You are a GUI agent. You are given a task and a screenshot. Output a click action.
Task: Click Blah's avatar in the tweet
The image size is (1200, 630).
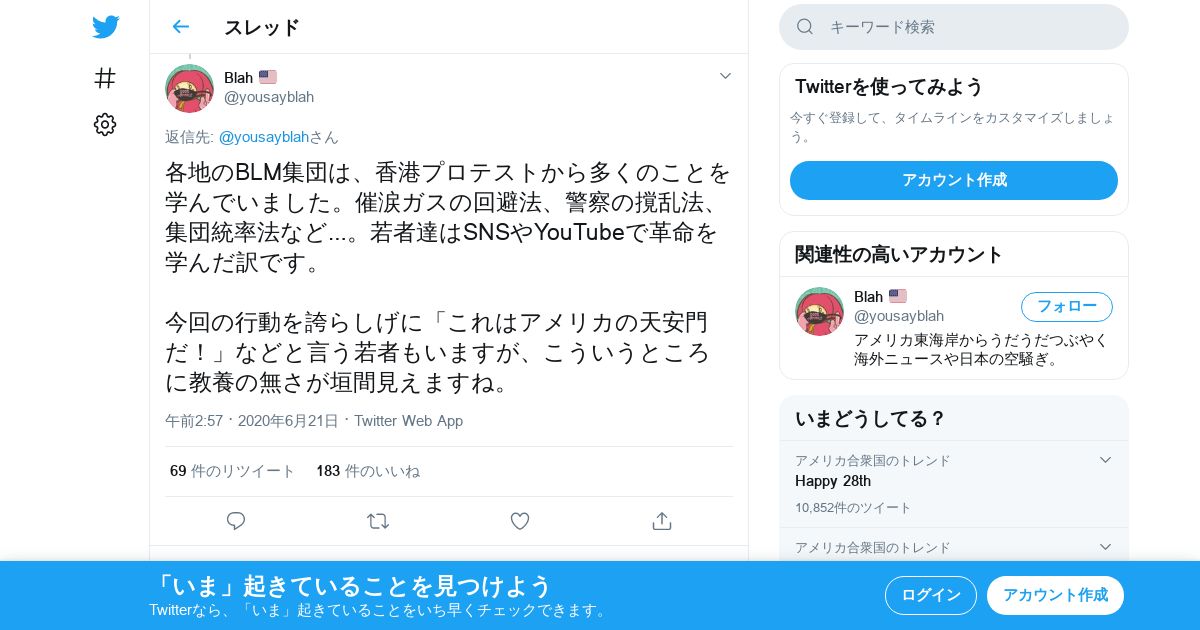pos(190,88)
